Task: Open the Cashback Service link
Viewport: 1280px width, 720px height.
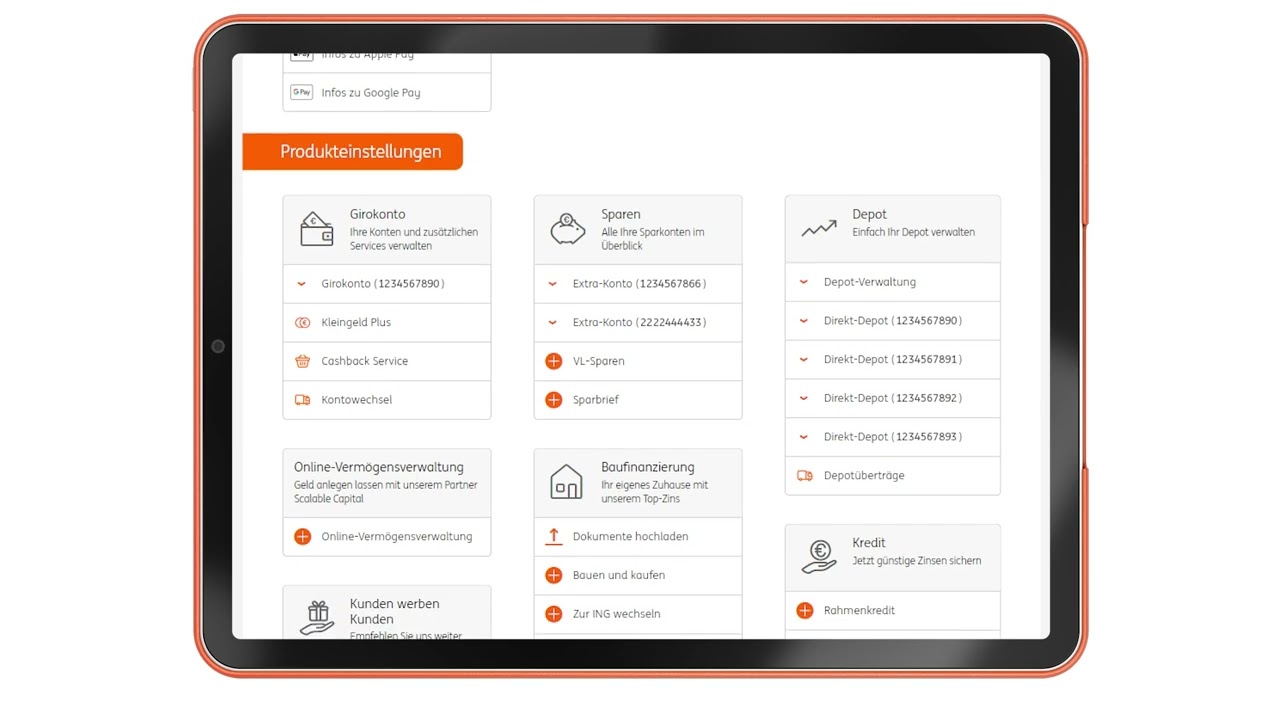Action: [365, 361]
